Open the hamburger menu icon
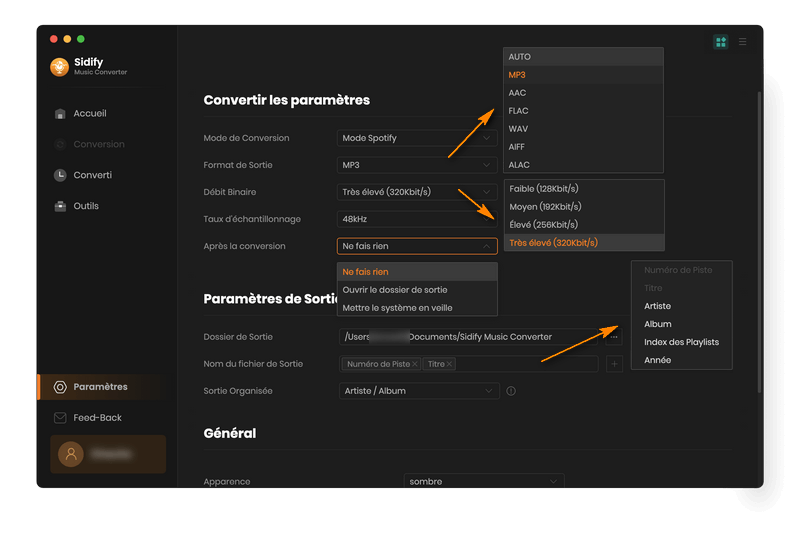Viewport: 800px width, 536px height. [x=742, y=42]
